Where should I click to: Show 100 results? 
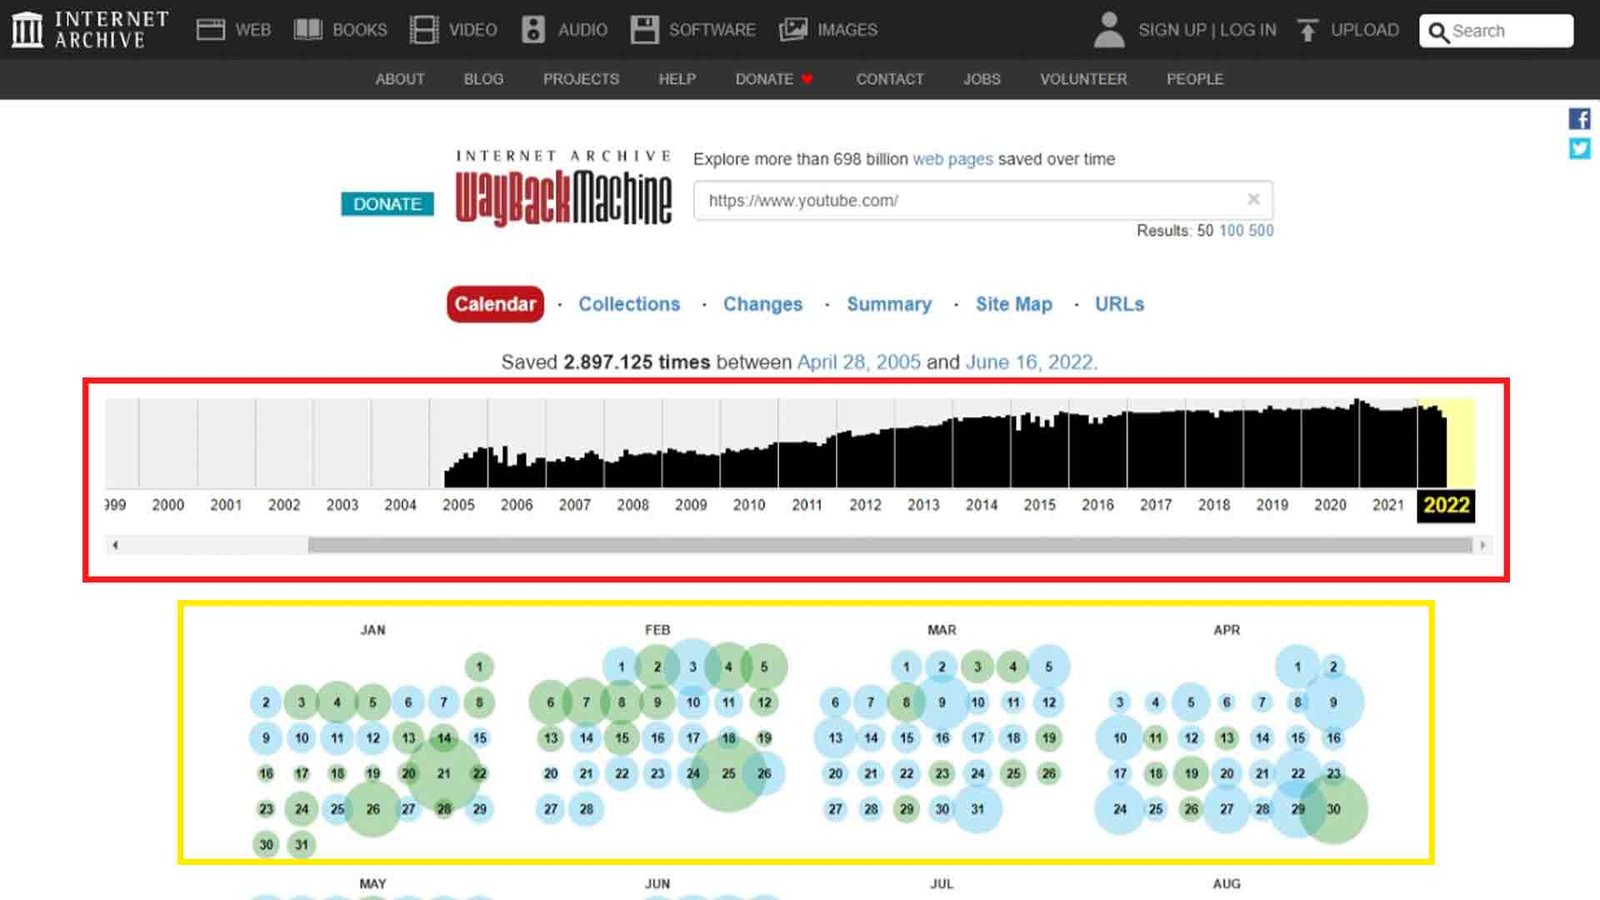pos(1231,231)
